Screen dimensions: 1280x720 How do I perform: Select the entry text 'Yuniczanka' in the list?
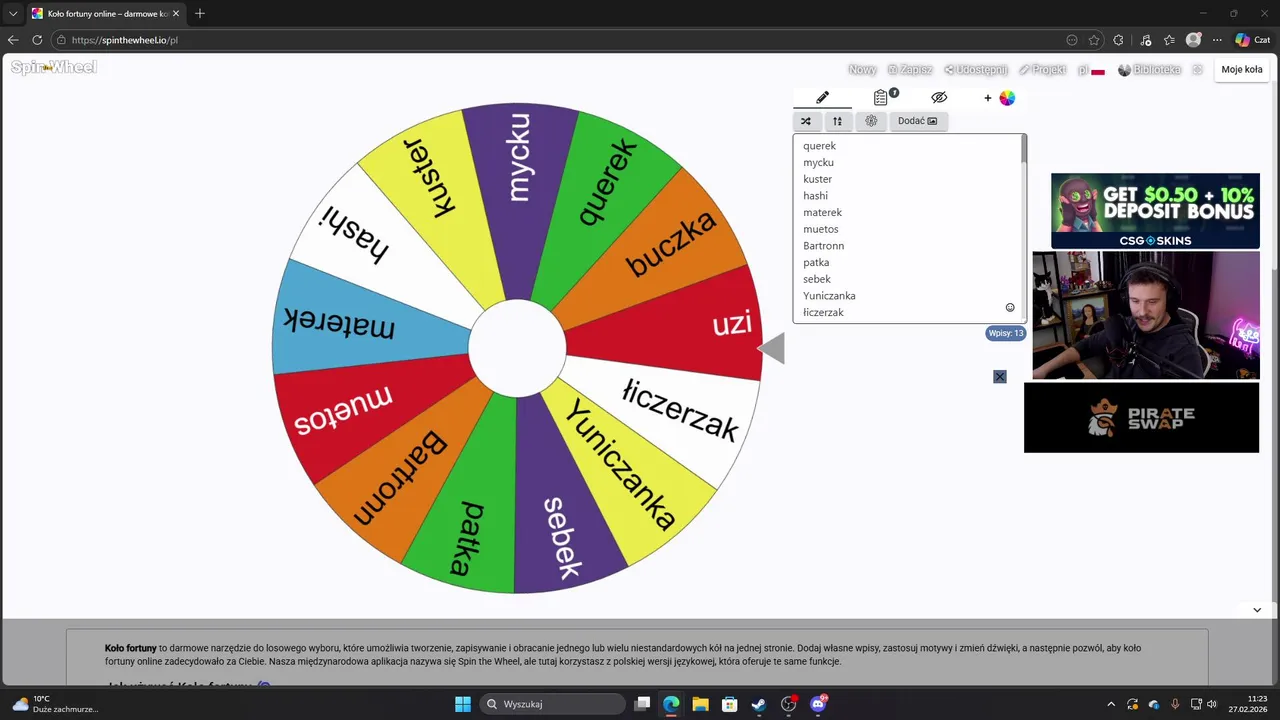pos(829,296)
